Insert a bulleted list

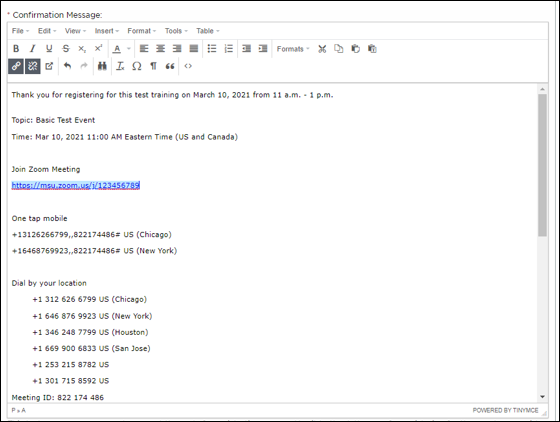point(212,49)
